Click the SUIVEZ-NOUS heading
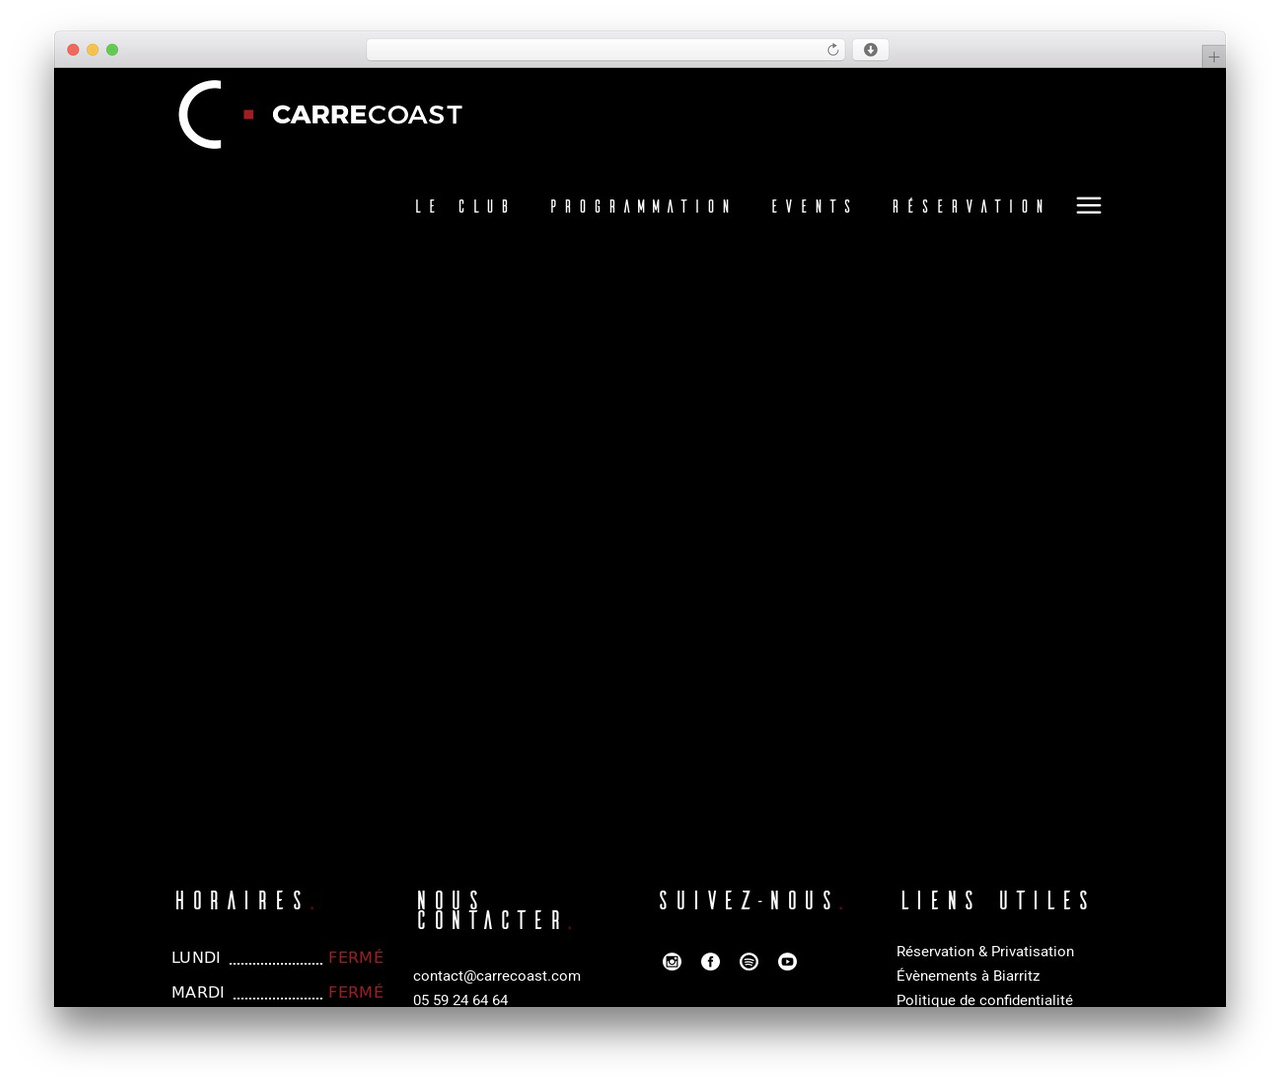1280x1084 pixels. [752, 901]
